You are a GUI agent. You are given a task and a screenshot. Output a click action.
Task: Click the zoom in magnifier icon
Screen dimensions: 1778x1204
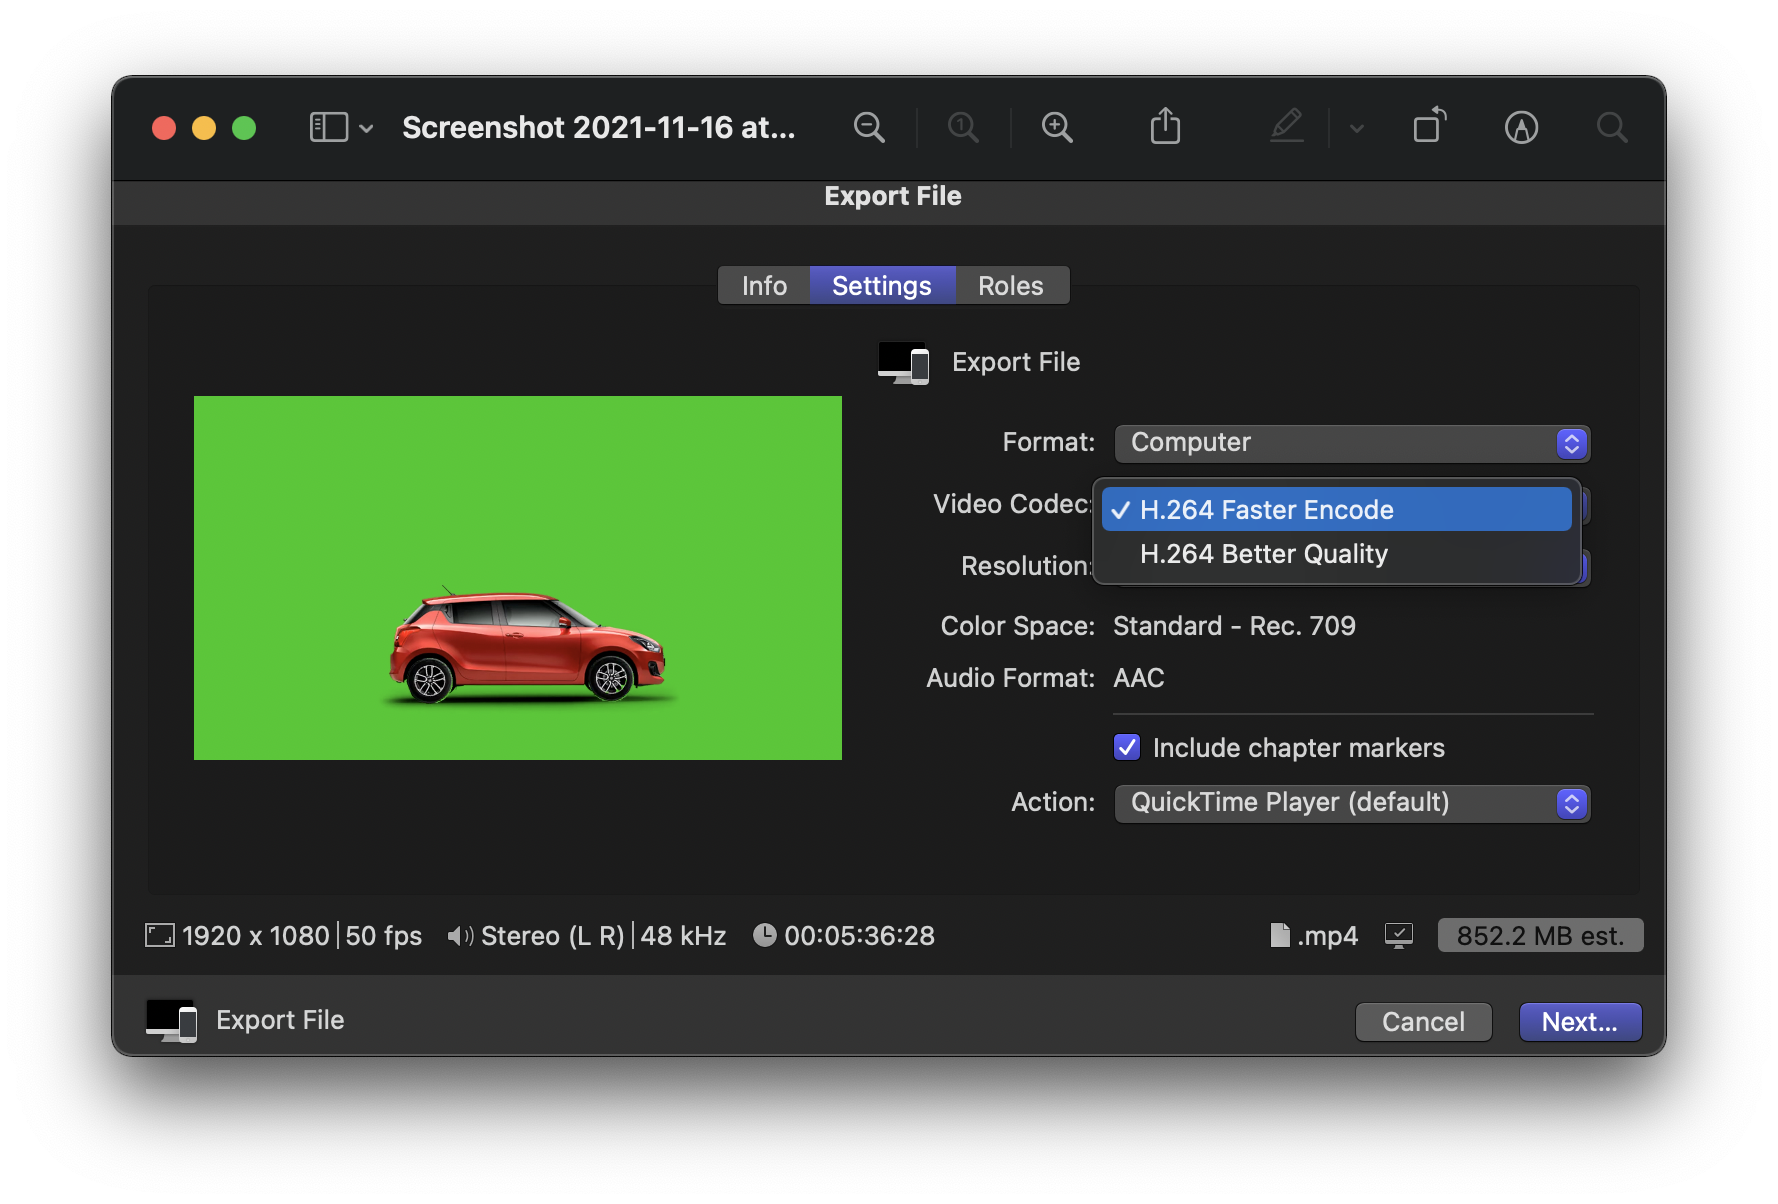[x=1056, y=128]
